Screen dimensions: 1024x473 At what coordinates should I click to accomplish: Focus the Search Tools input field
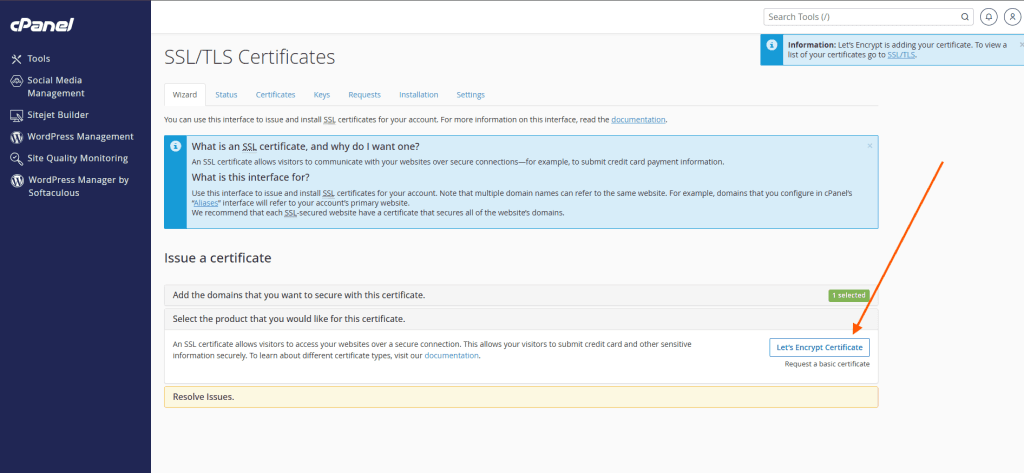(x=862, y=17)
